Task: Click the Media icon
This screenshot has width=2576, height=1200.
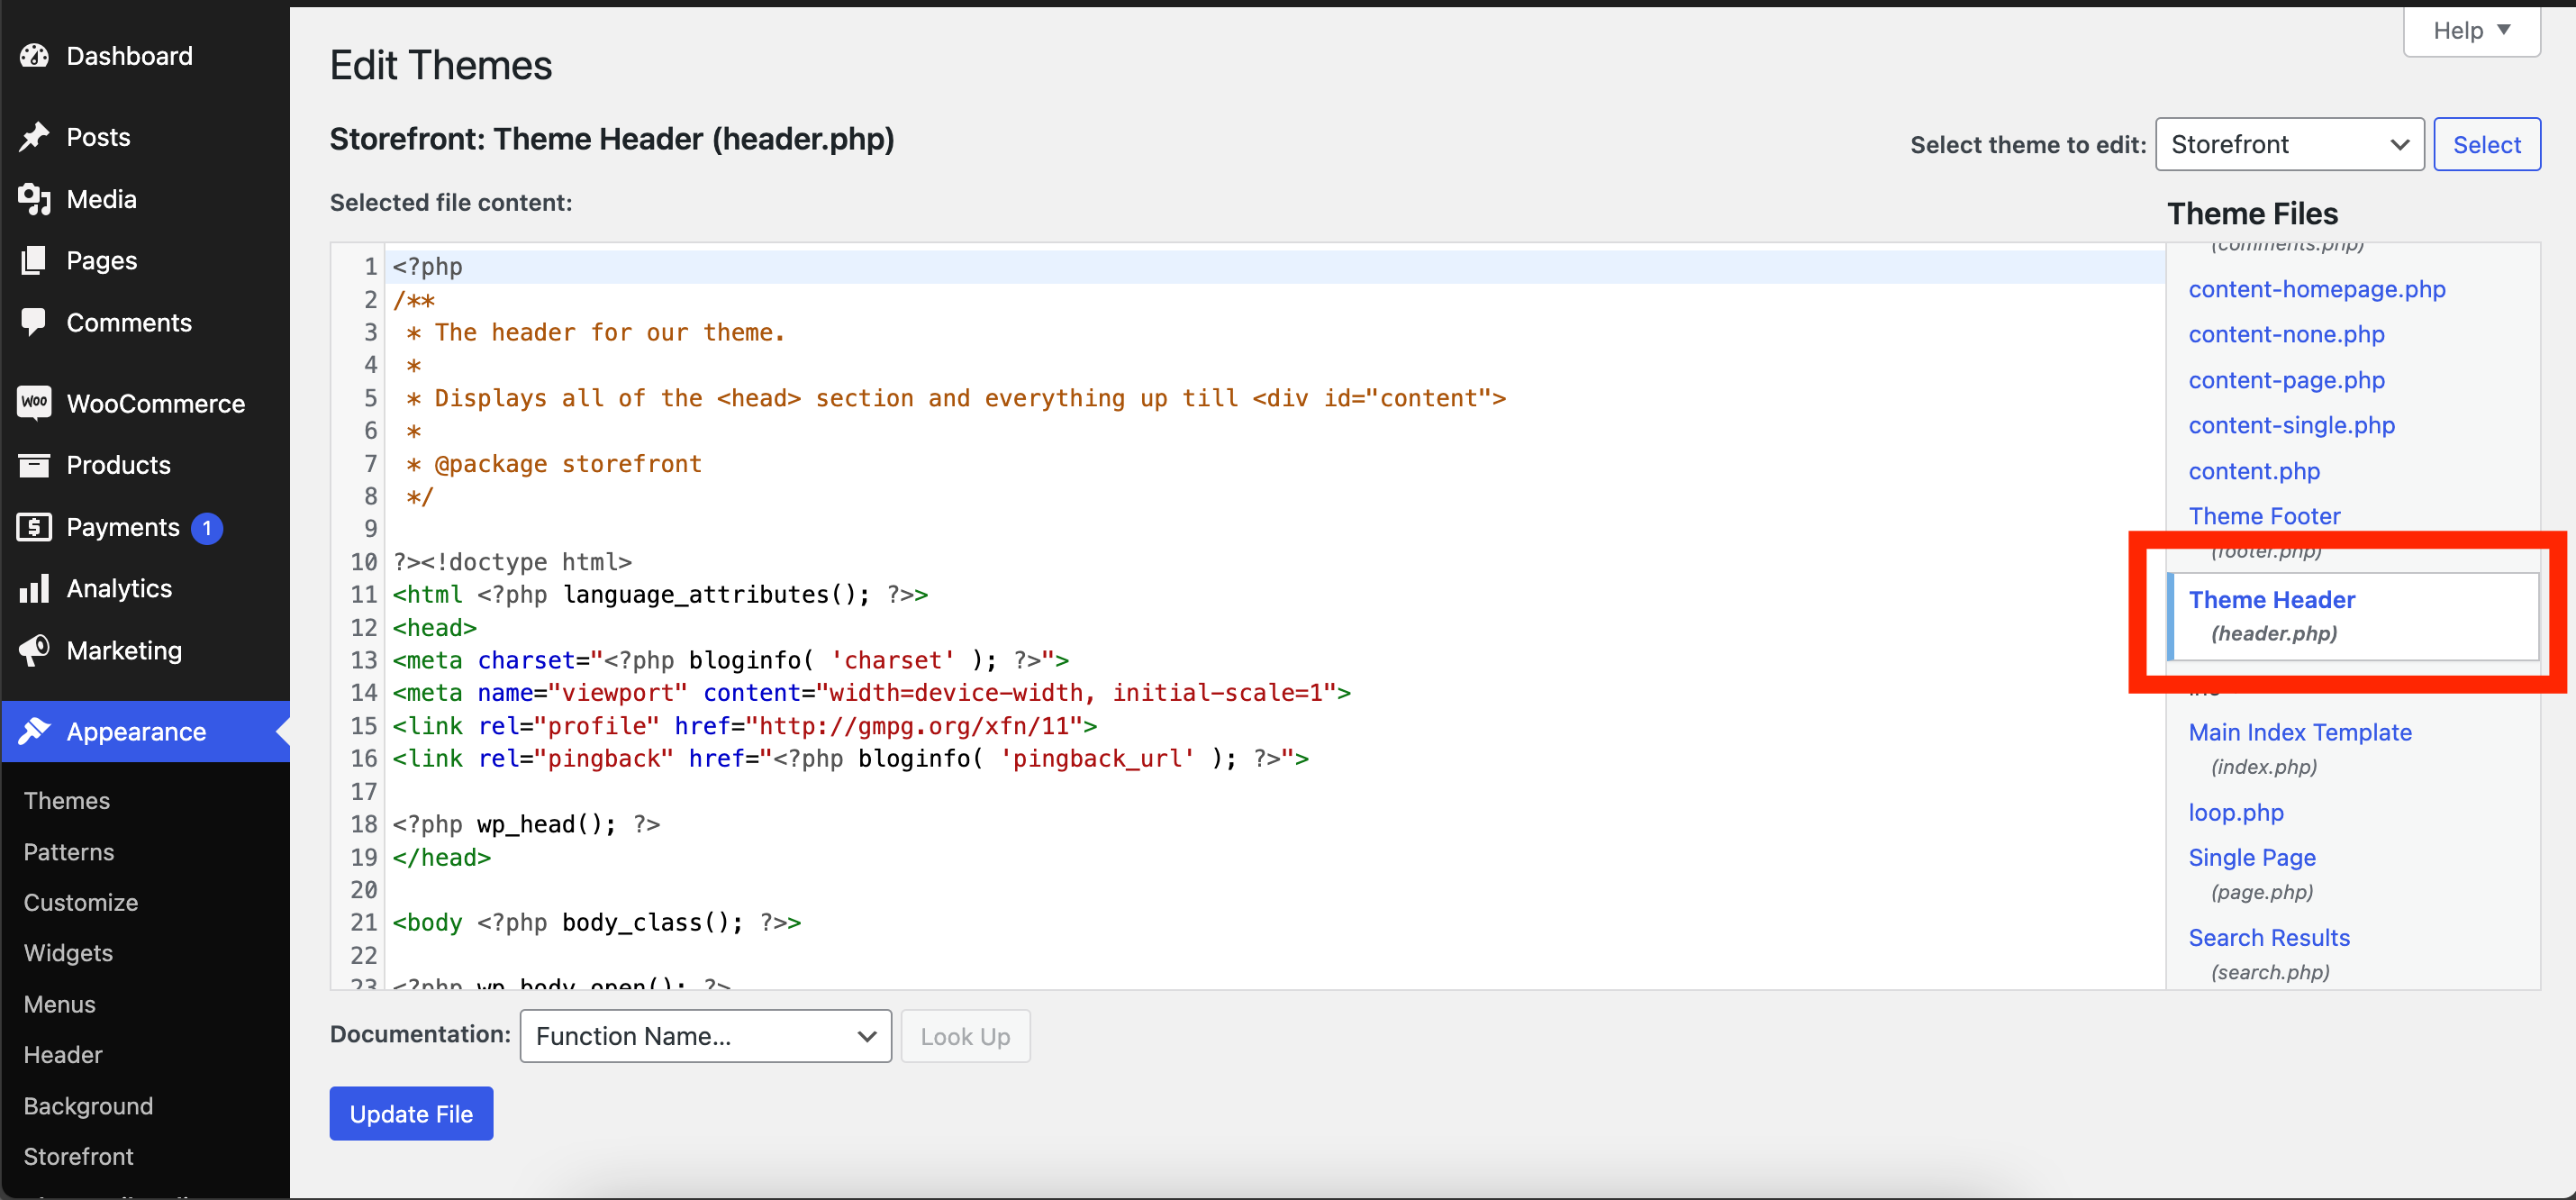Action: tap(35, 198)
